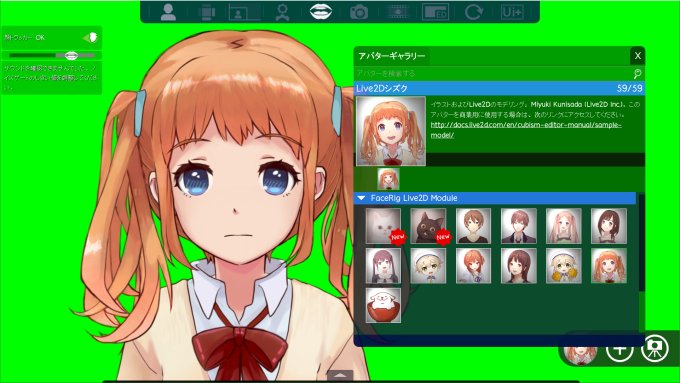Select the orange twin-tail Shizuku avatar thumbnail

coord(609,266)
